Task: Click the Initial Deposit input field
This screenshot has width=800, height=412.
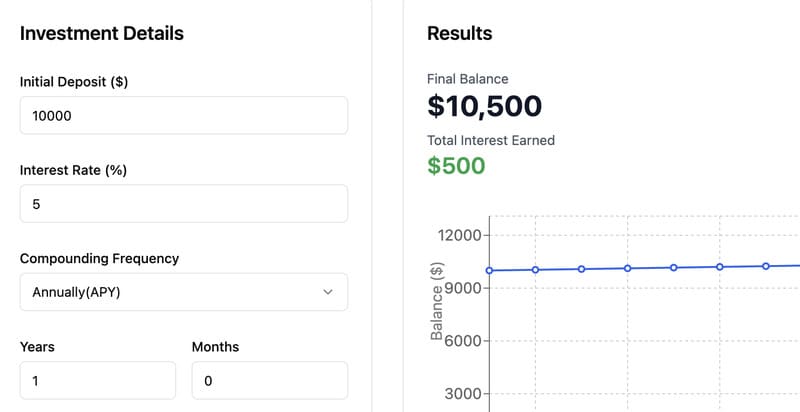Action: click(184, 116)
